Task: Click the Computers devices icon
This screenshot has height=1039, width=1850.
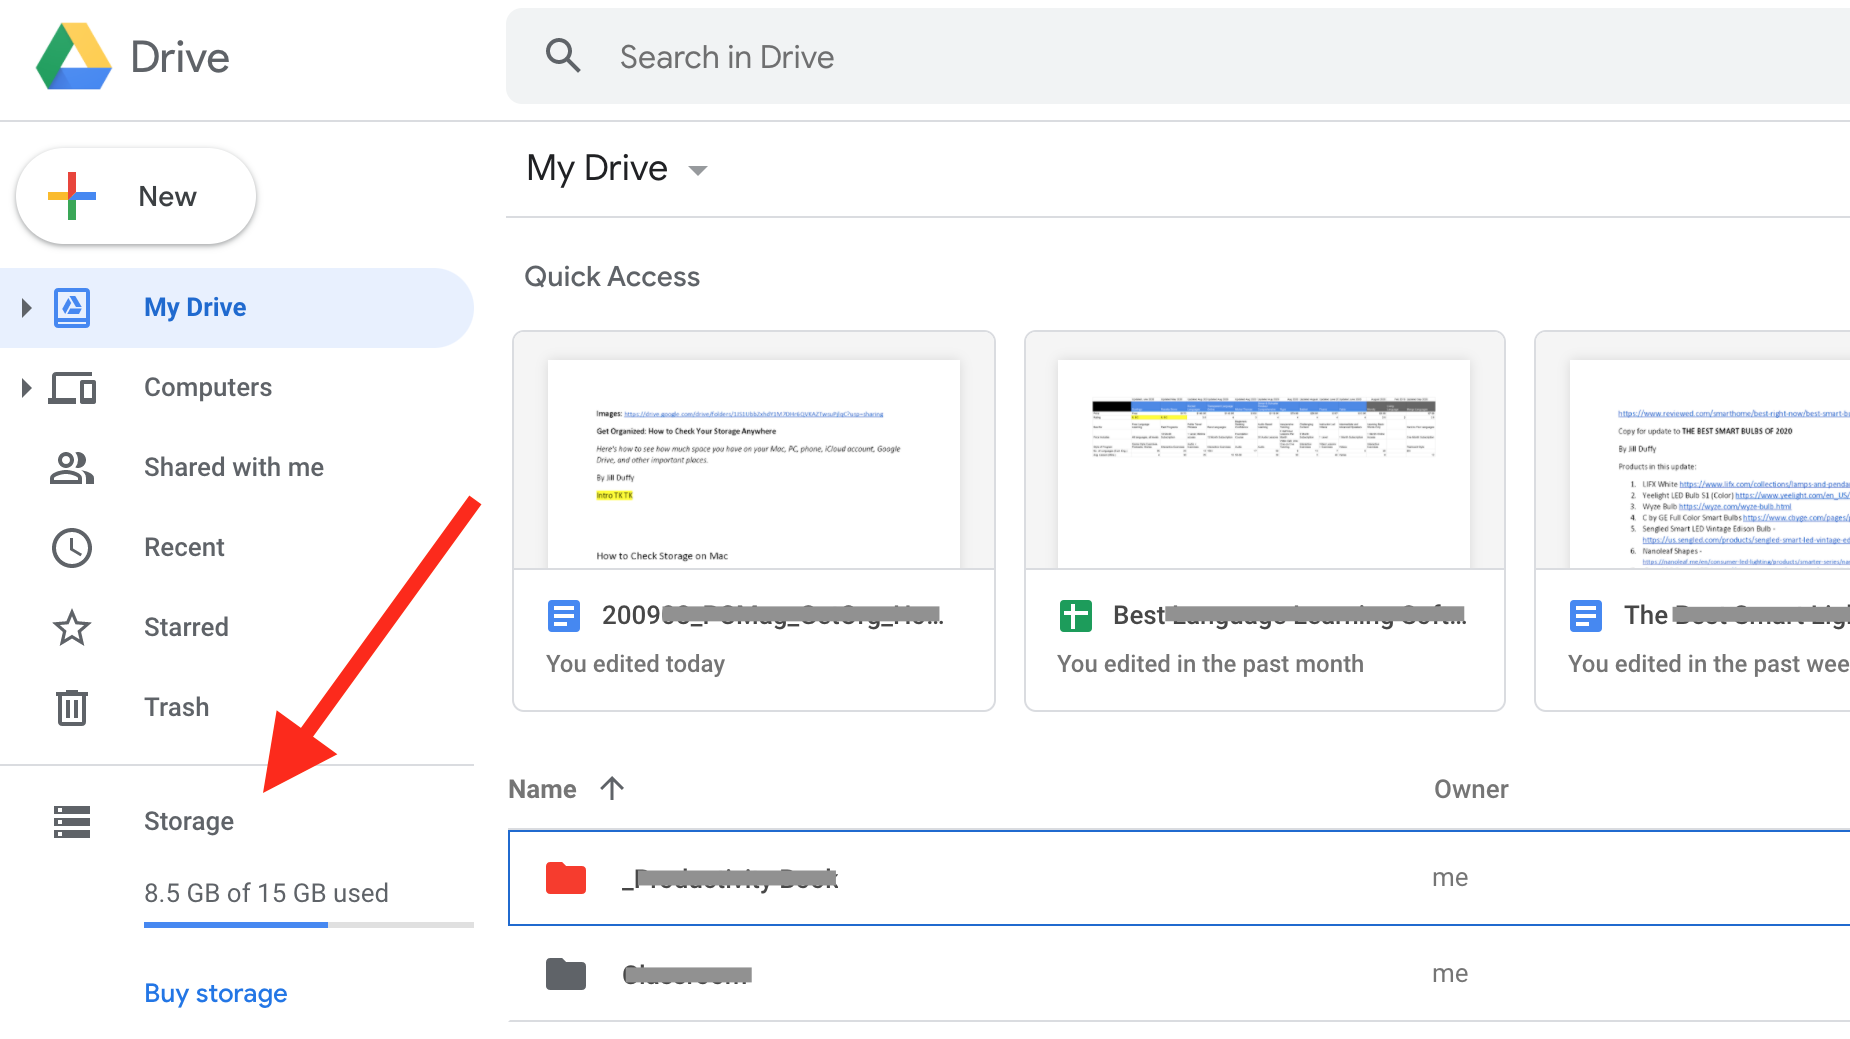Action: pos(72,387)
